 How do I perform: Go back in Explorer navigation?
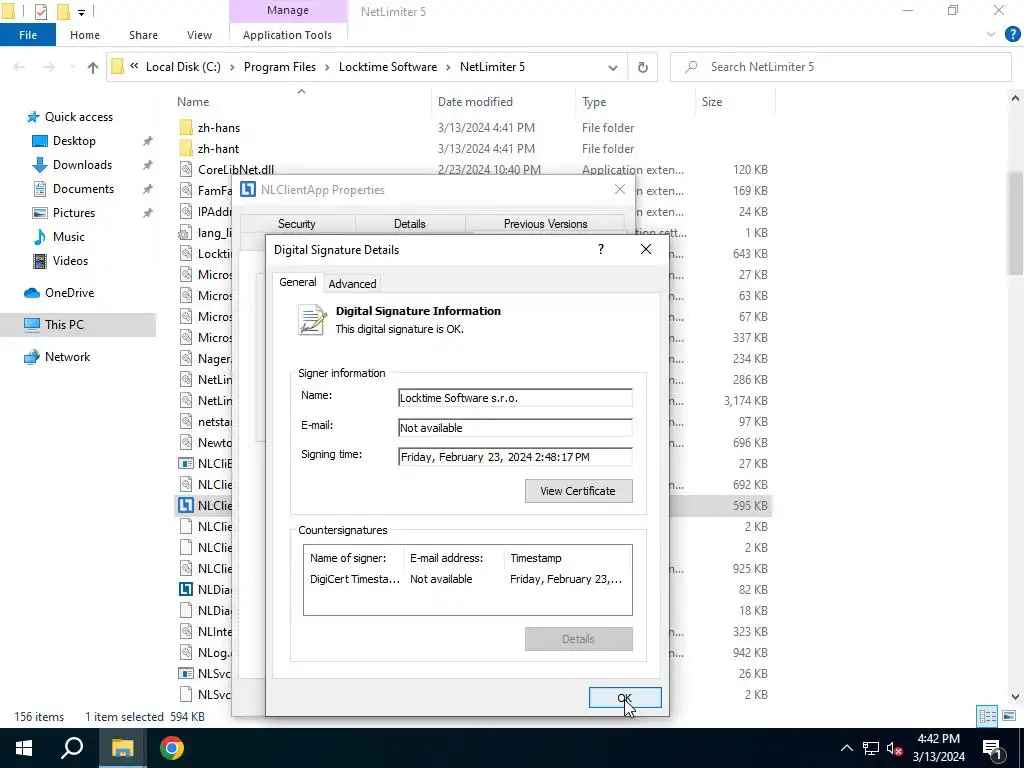[x=20, y=67]
